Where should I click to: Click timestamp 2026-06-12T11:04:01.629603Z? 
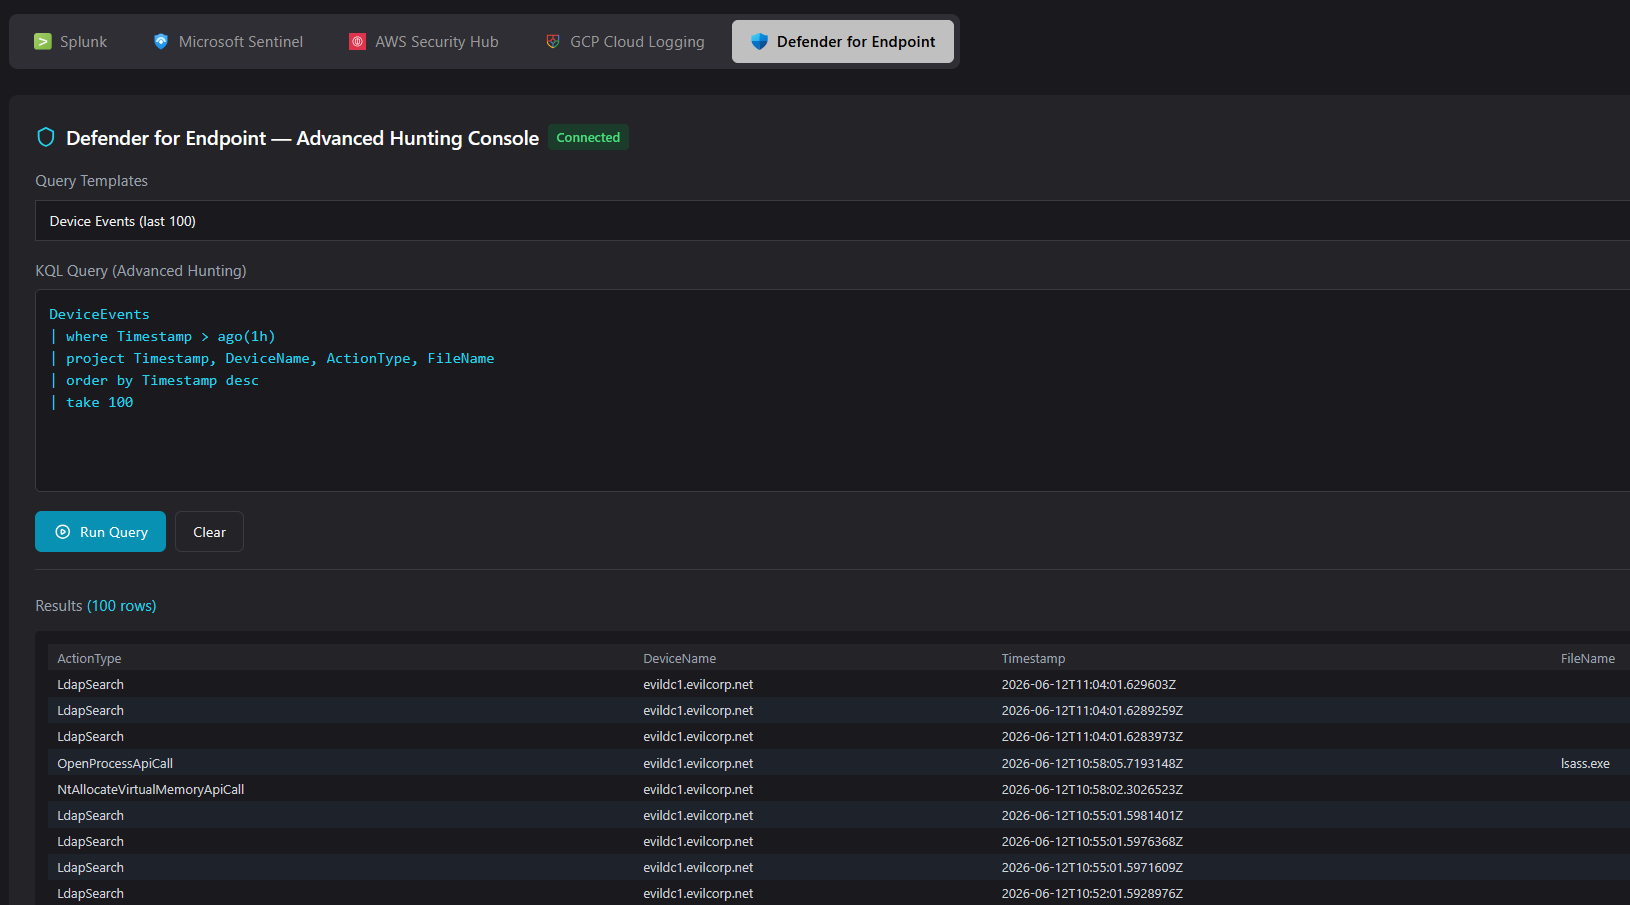click(1088, 685)
